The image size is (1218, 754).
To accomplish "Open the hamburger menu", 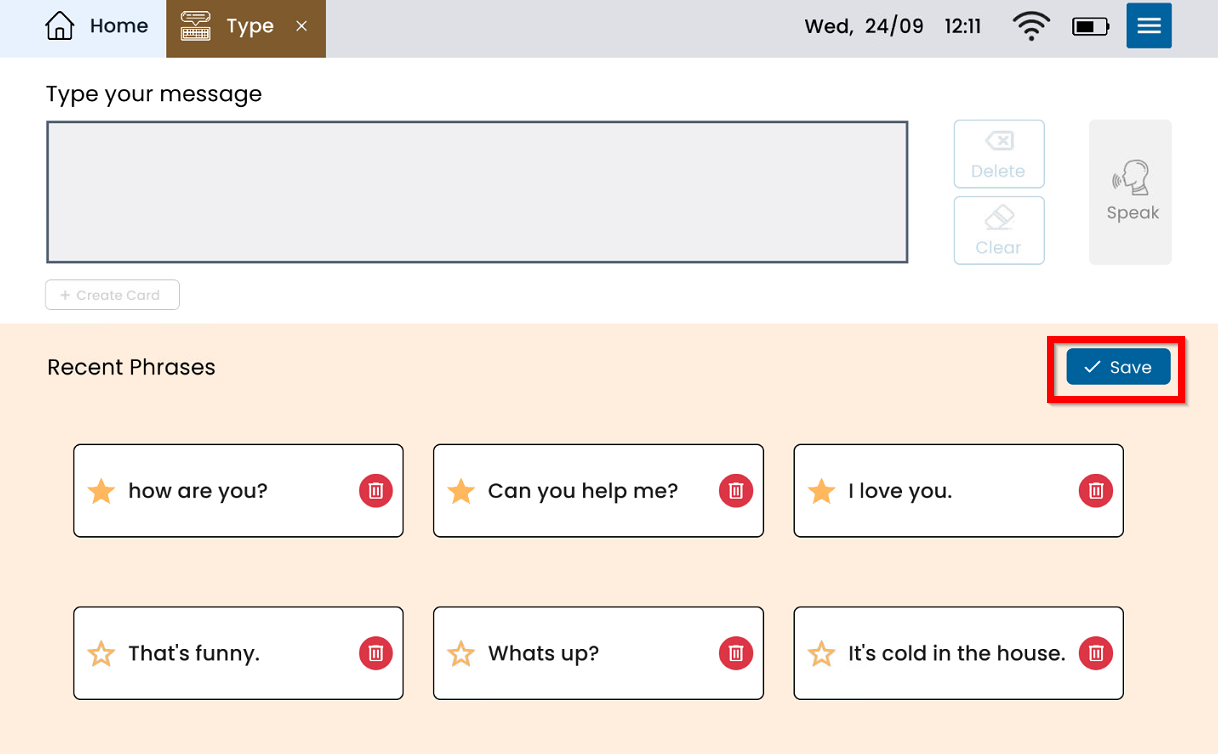I will (1148, 26).
